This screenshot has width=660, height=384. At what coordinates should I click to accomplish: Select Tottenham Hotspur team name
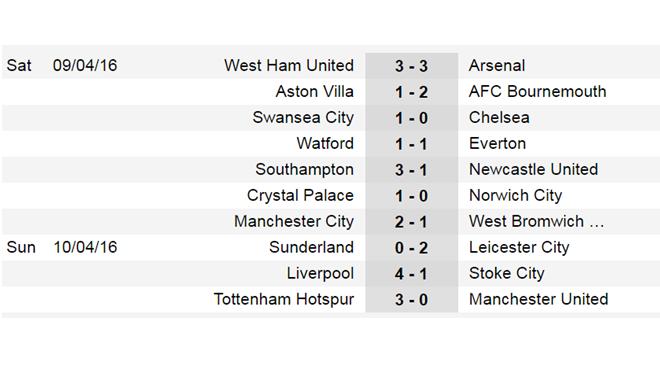(x=284, y=300)
